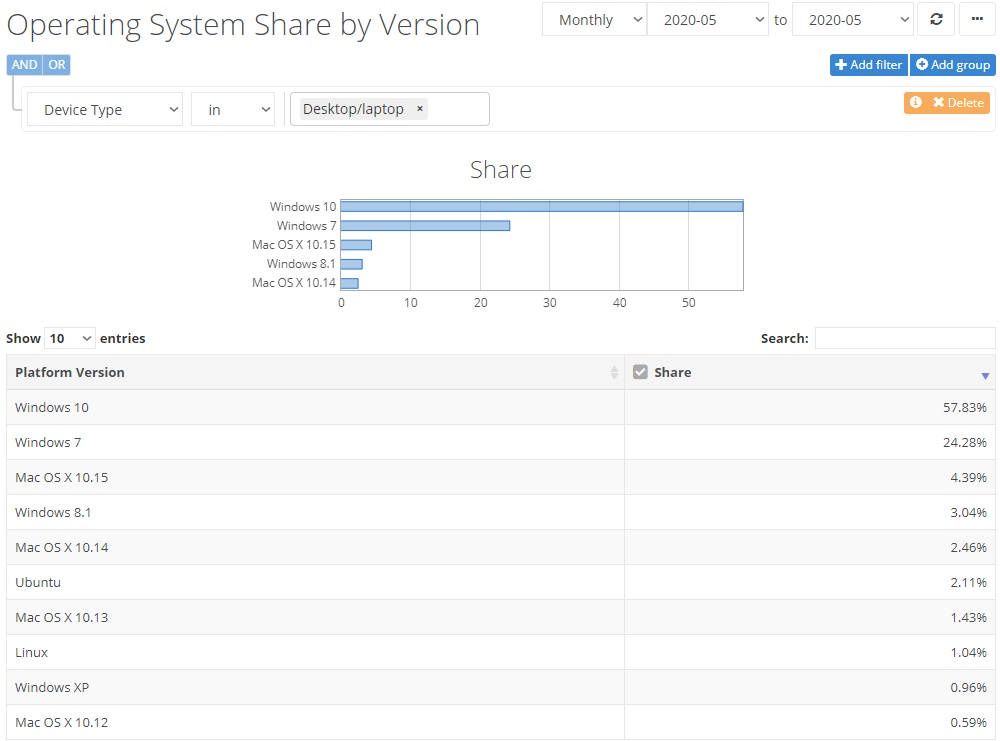Click the 0.59% share value
The image size is (1000, 741).
point(968,723)
